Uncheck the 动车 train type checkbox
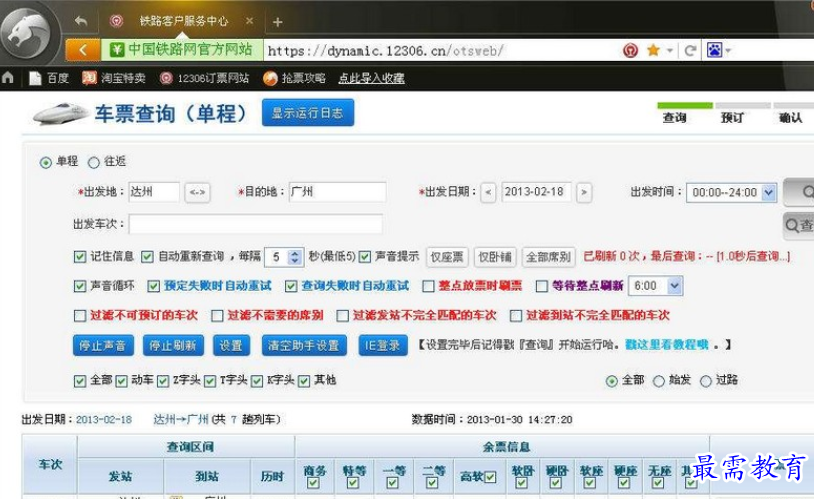This screenshot has height=499, width=814. point(122,381)
